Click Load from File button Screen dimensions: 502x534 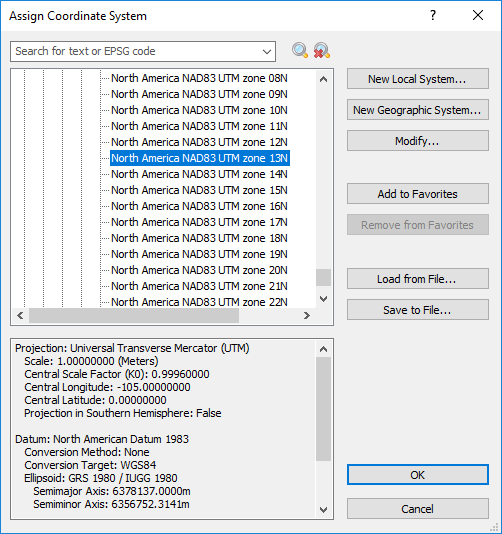coord(418,279)
